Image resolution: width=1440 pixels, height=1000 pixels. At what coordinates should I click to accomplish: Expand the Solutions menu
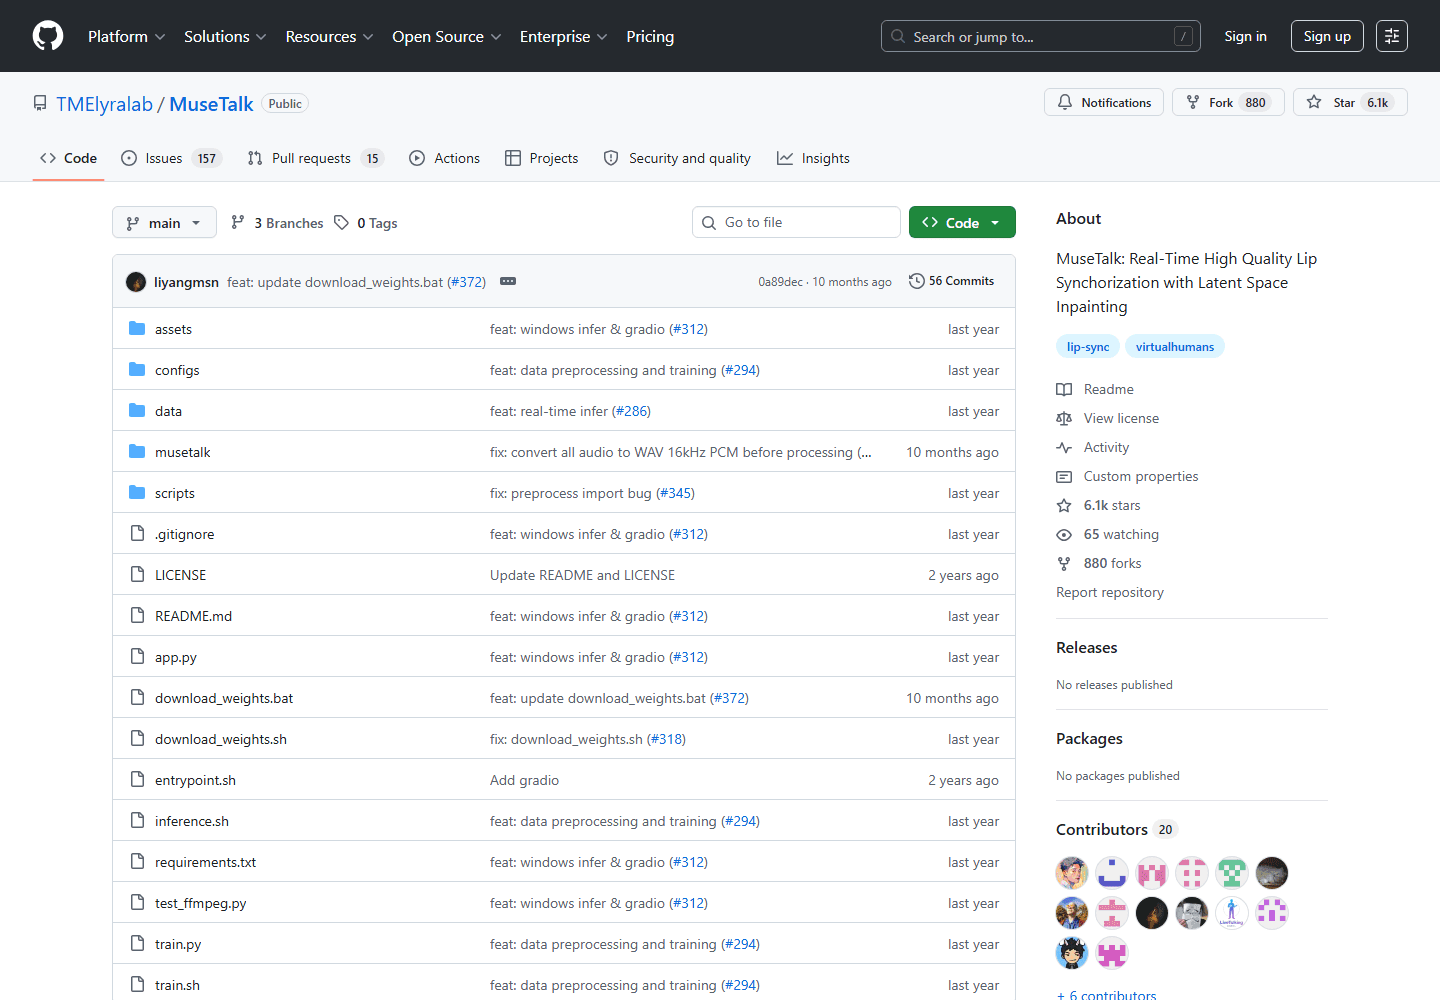click(x=225, y=36)
